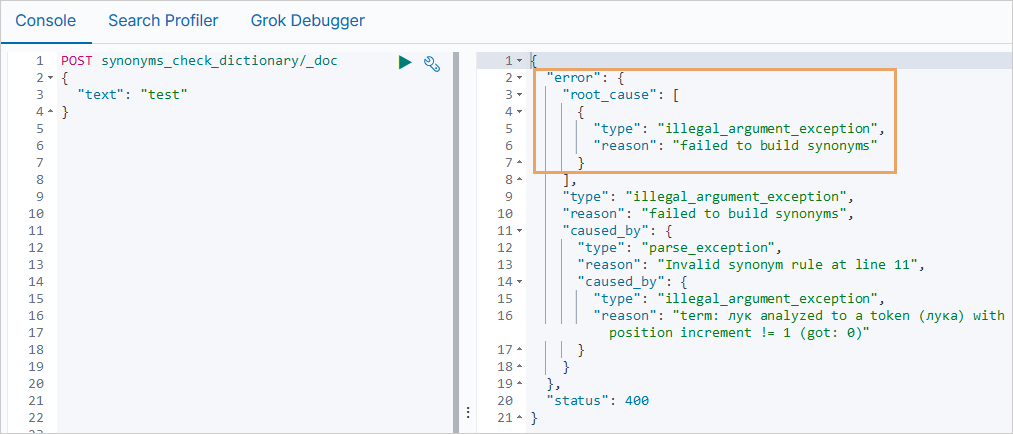Viewport: 1013px width, 434px height.
Task: Click the green send request play icon
Action: click(x=405, y=62)
